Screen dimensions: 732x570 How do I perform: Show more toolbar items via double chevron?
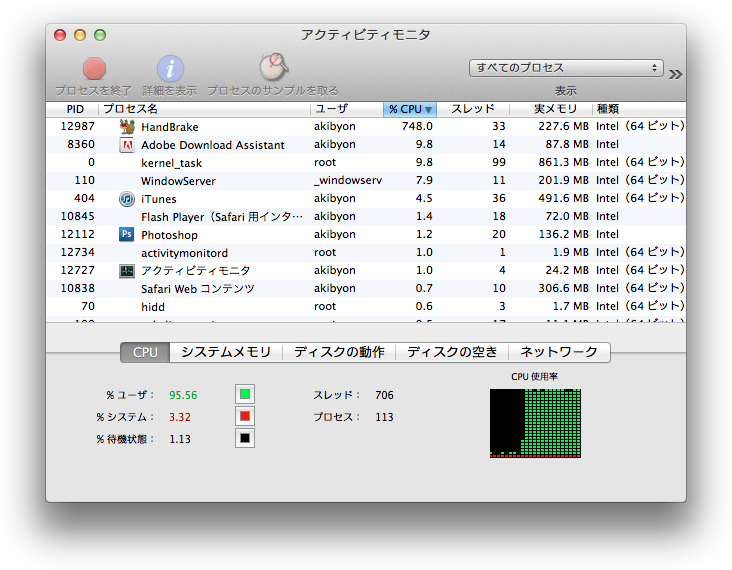pos(675,74)
